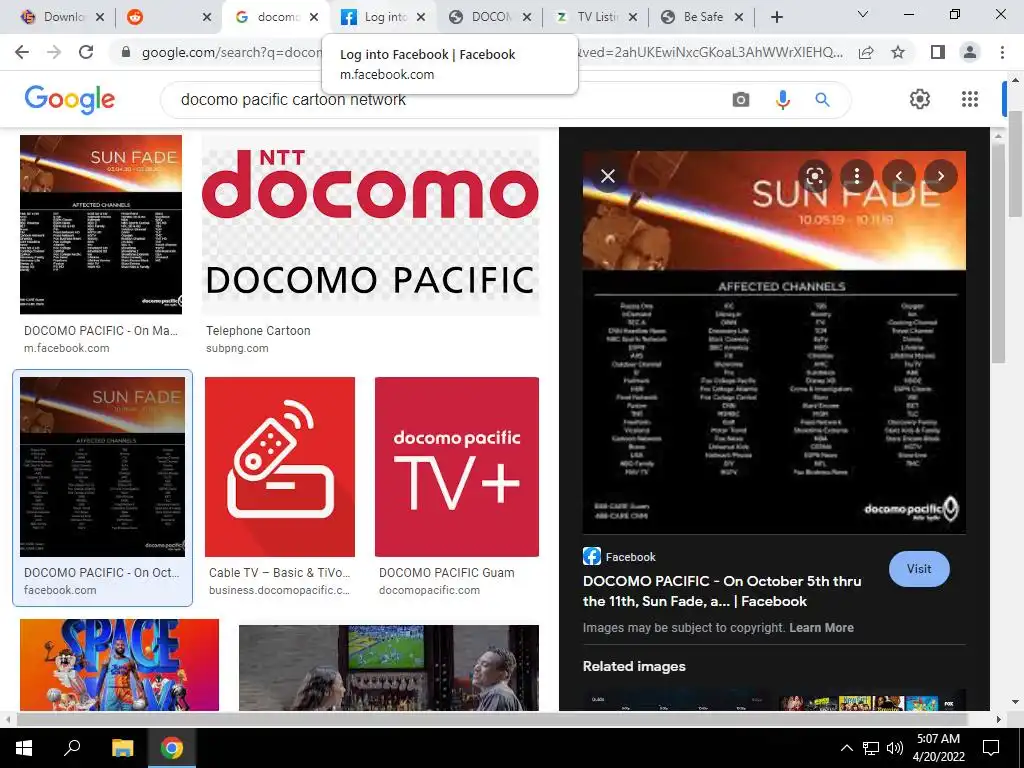Click the Chrome icon in the taskbar

pos(172,748)
